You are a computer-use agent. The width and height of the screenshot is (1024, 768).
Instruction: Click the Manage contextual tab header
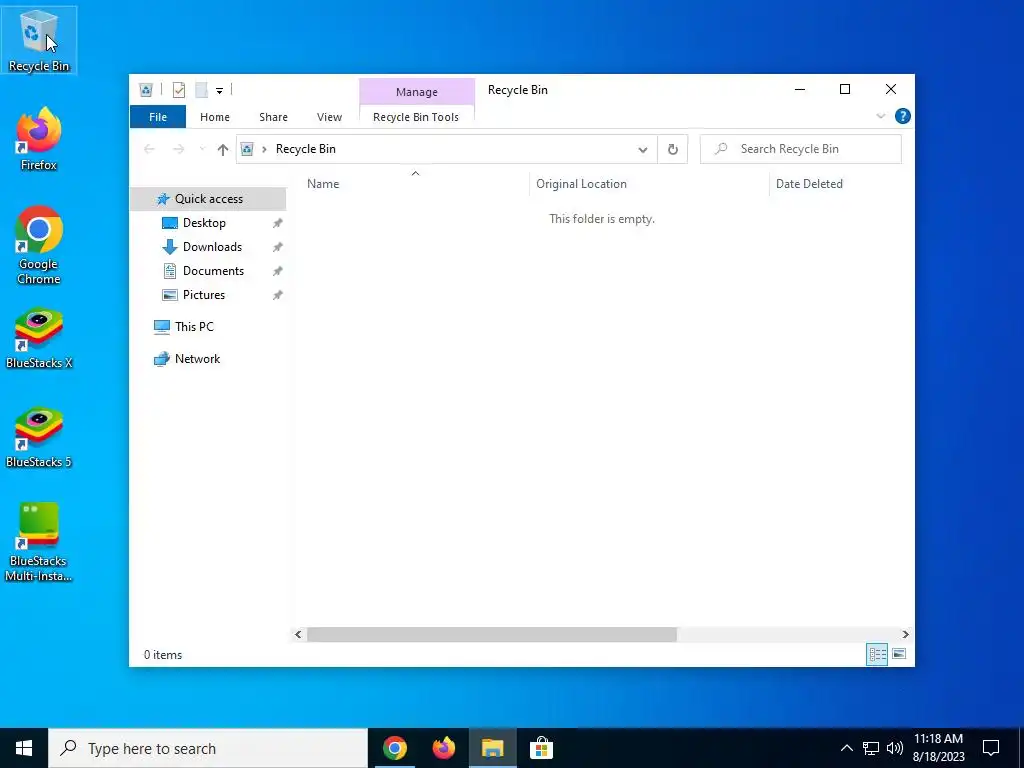pos(417,92)
